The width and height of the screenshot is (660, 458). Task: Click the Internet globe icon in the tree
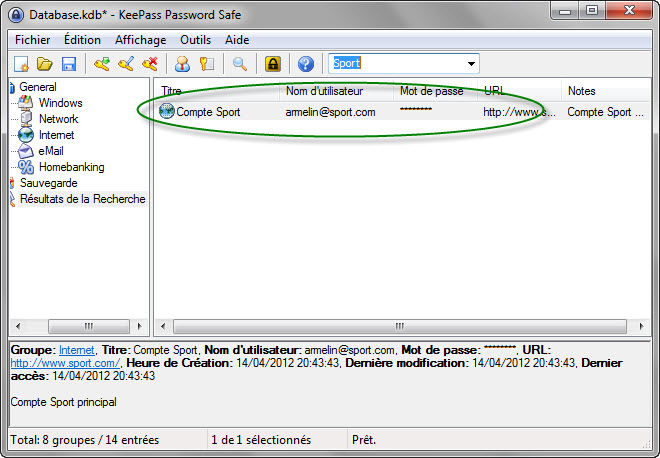pyautogui.click(x=26, y=135)
